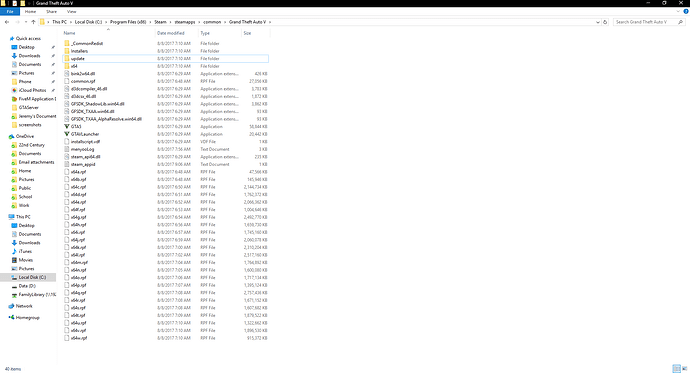Screen dimensions: 690x373
Task: Open the help question mark icon
Action: (686, 11)
